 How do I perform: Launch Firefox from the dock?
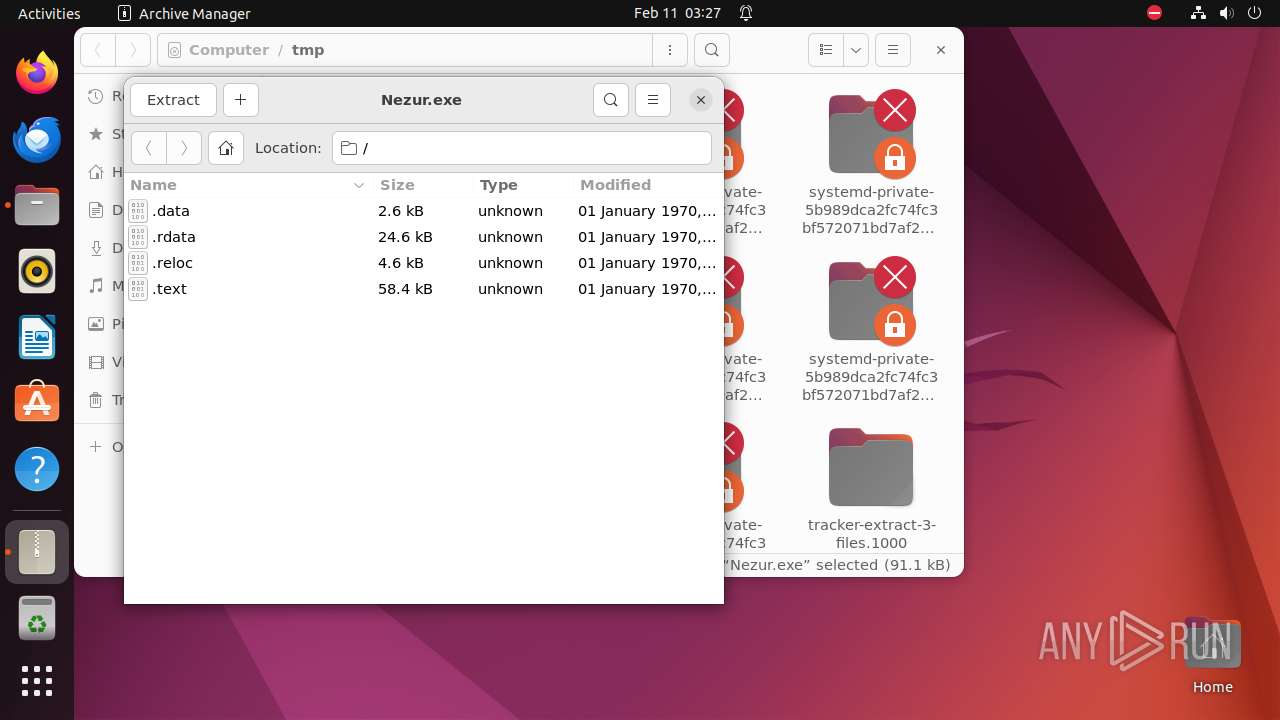37,73
